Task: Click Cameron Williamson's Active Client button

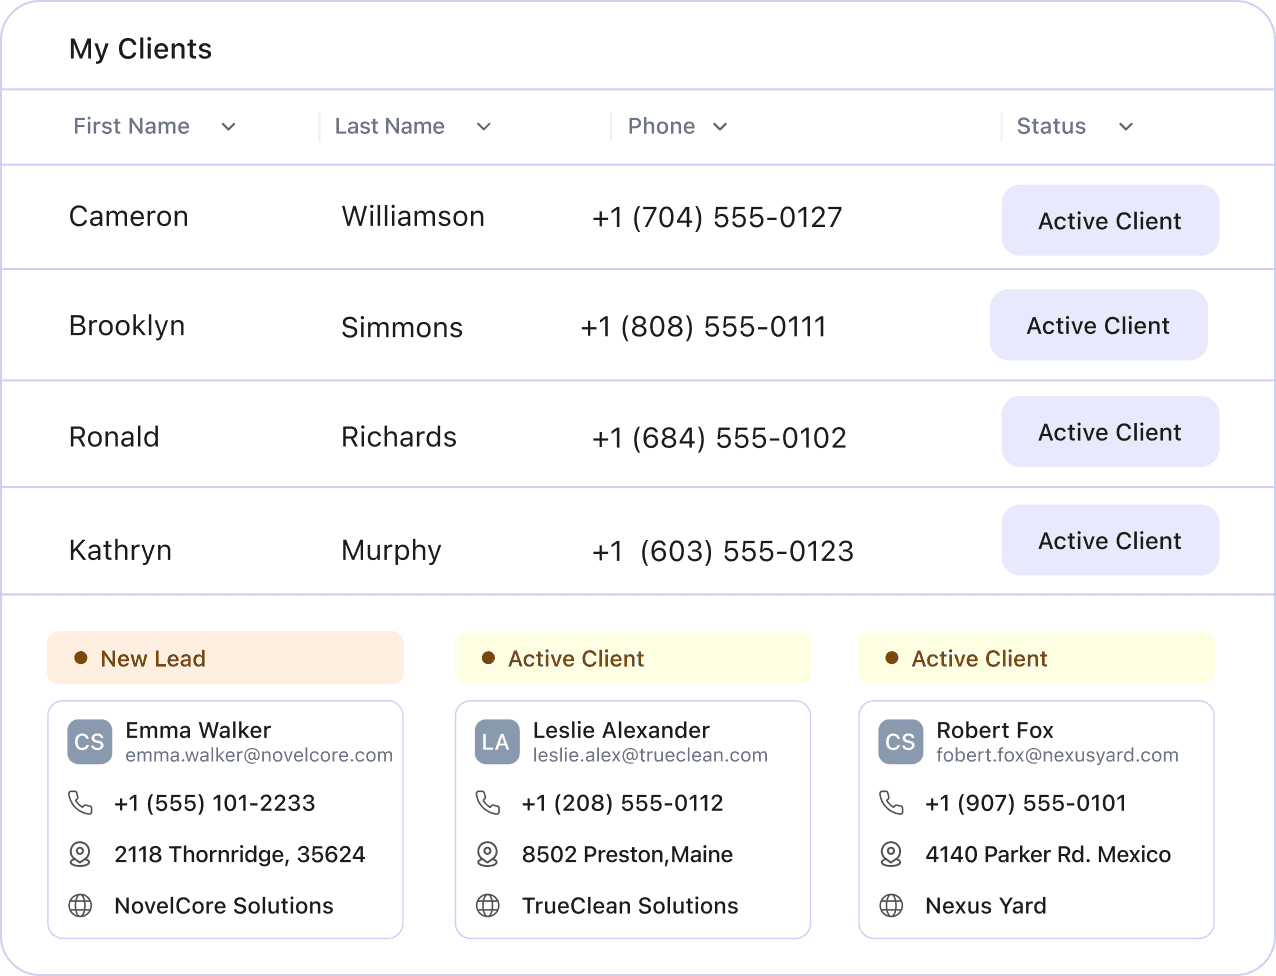Action: (x=1110, y=220)
